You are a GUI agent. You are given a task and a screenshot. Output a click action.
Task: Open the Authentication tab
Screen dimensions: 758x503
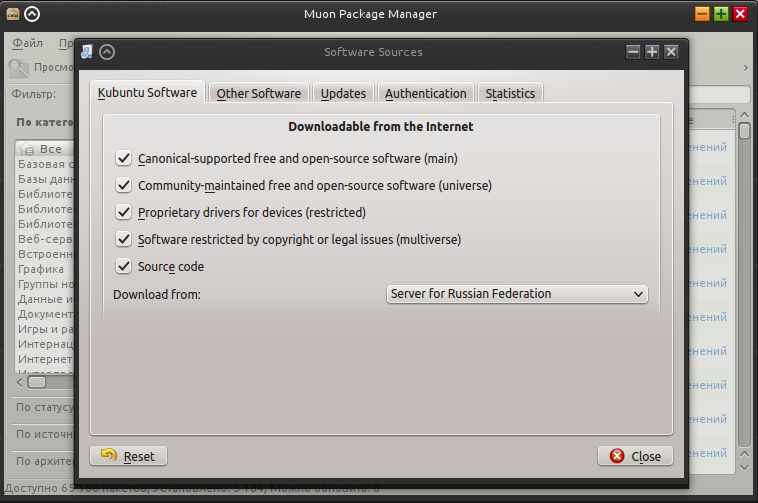click(x=425, y=93)
